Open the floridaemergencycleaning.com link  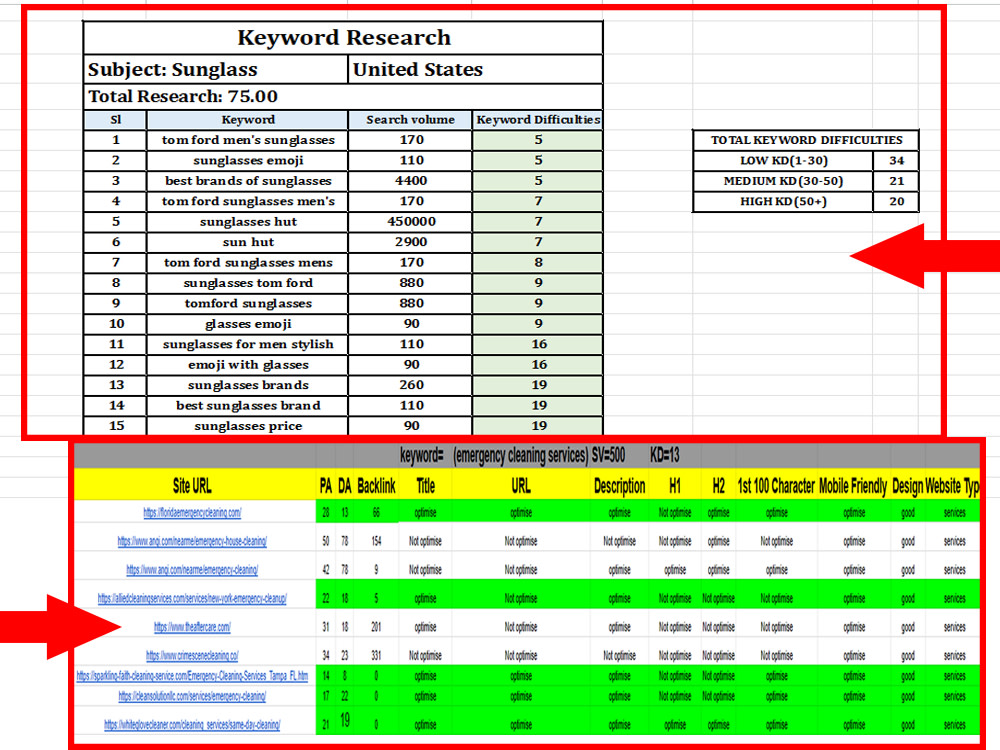(192, 513)
